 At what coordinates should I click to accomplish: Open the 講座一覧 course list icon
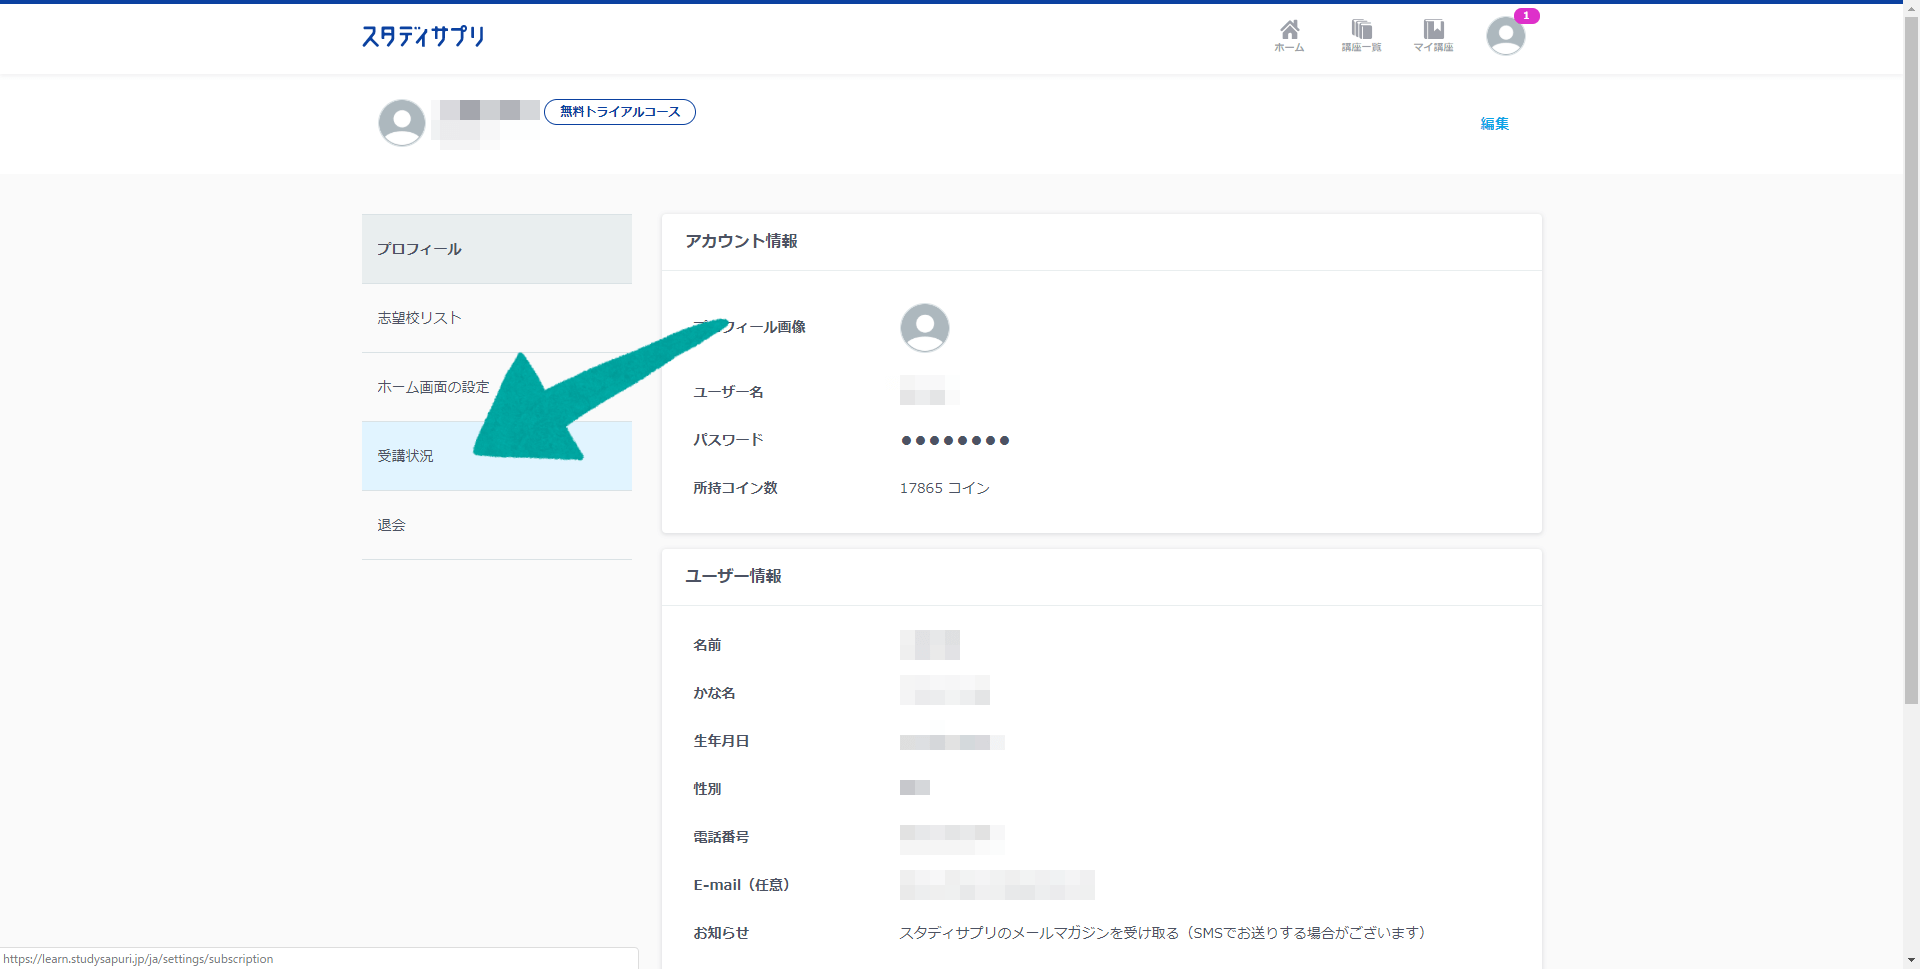point(1361,35)
